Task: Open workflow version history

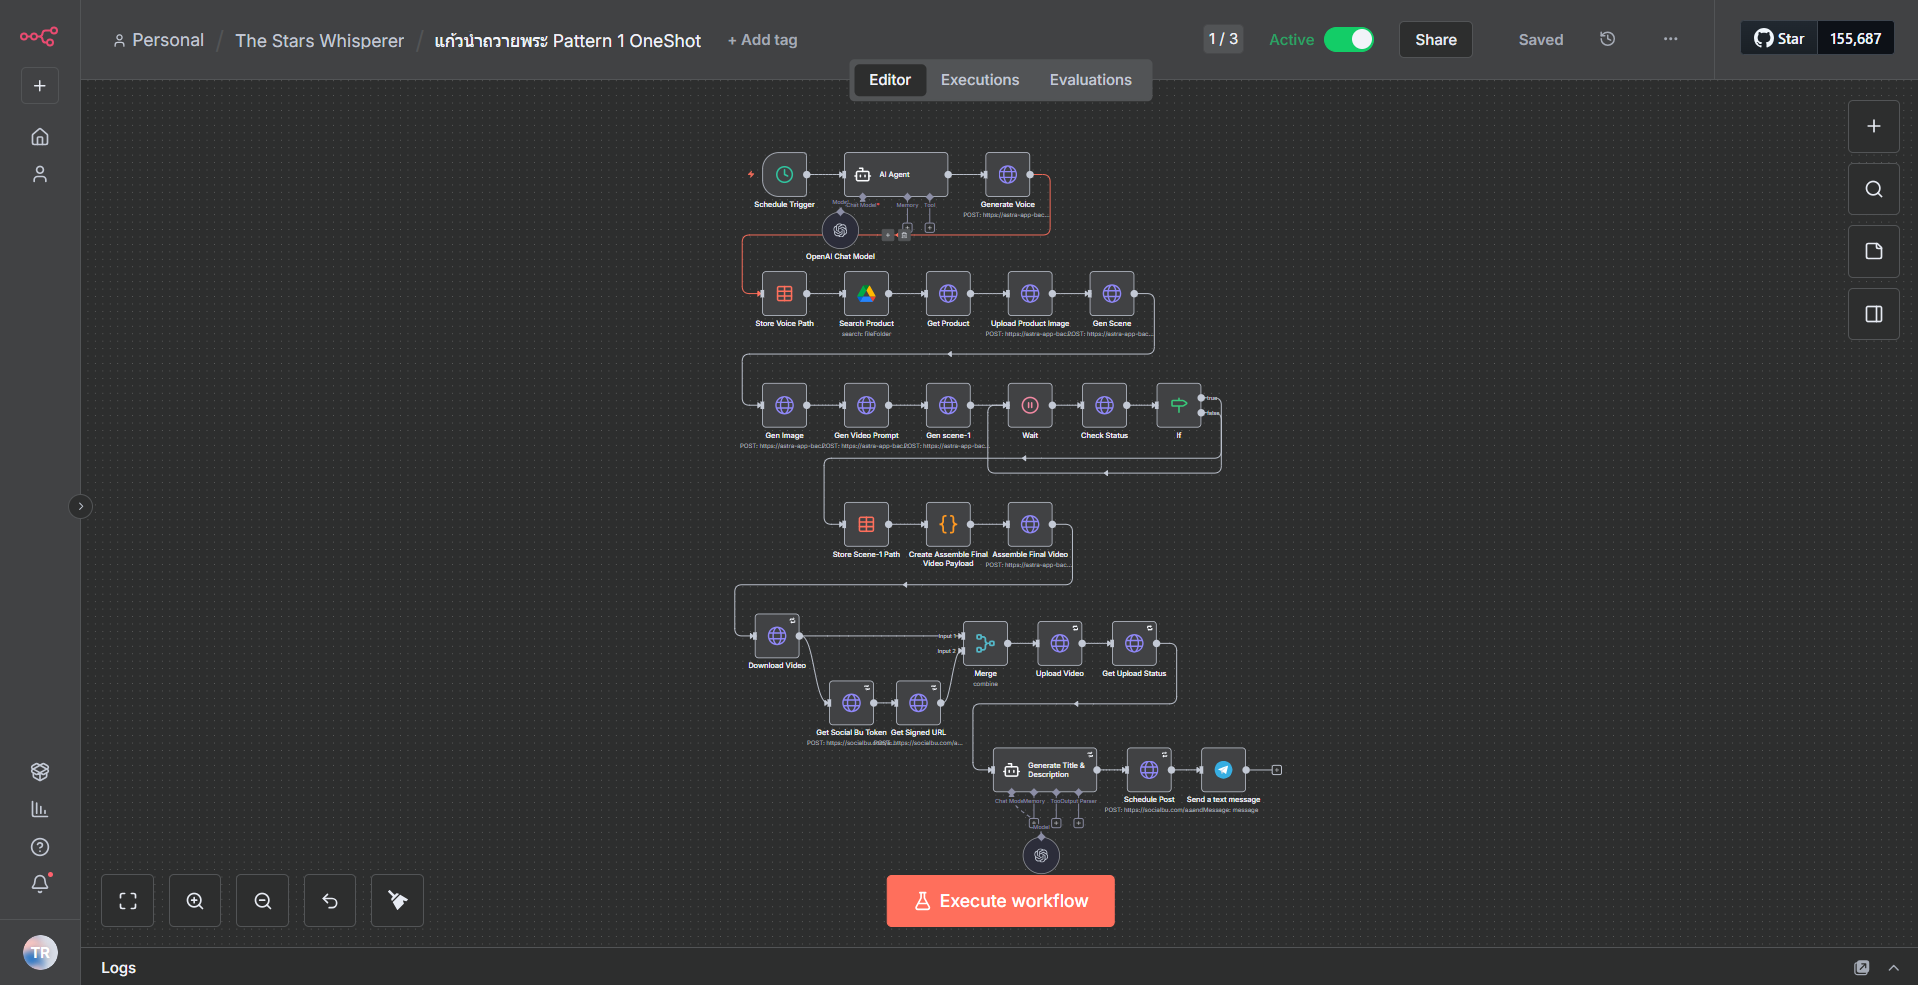Action: coord(1607,39)
